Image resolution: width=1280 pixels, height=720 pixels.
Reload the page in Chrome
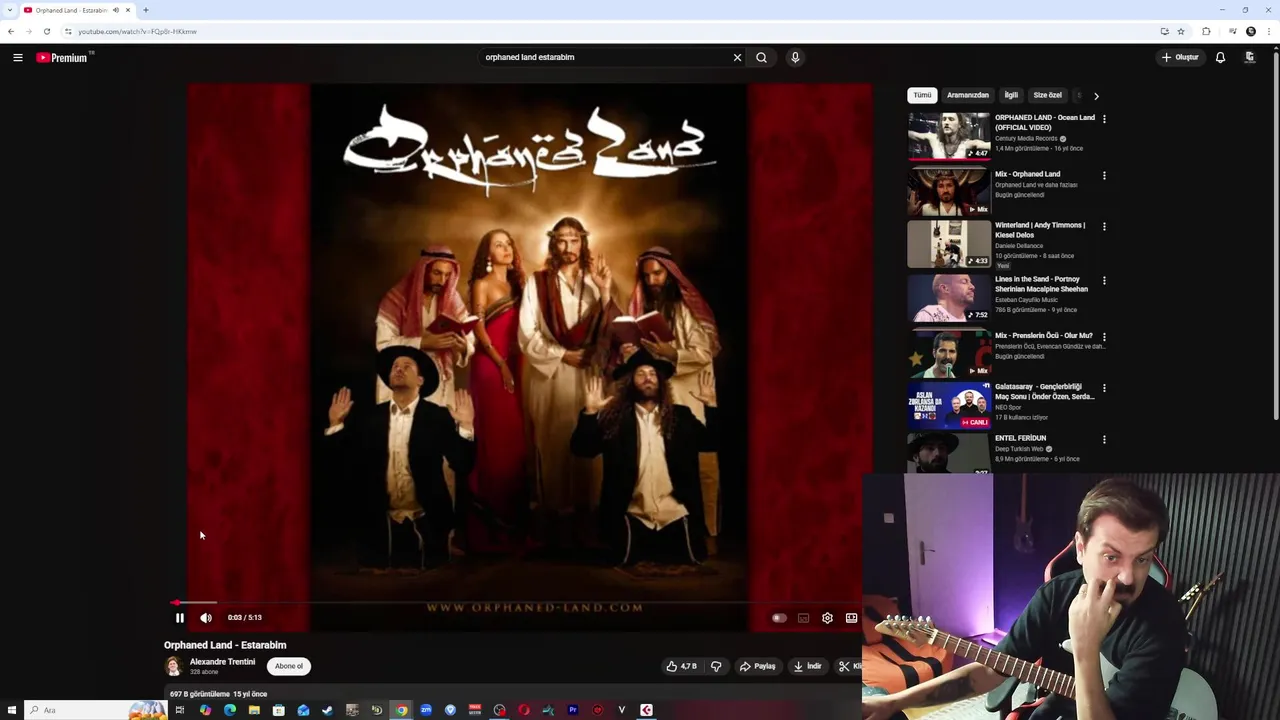coord(46,31)
